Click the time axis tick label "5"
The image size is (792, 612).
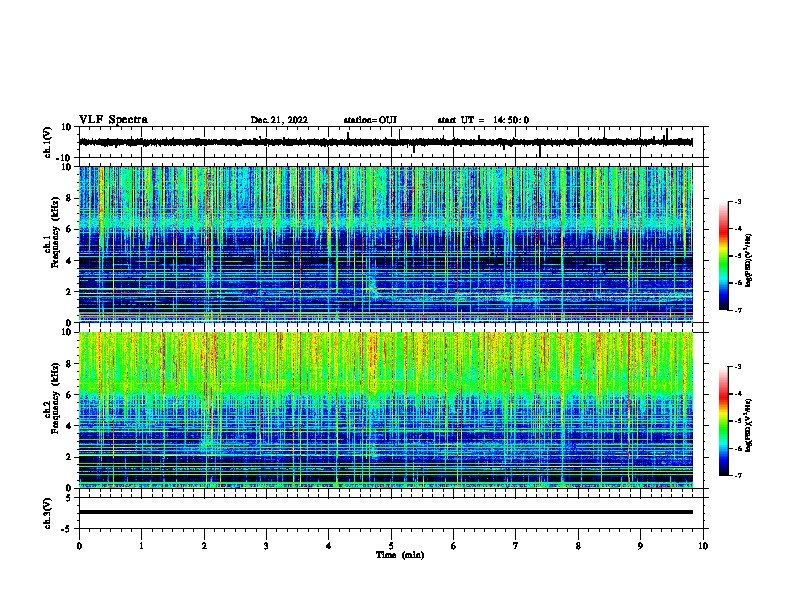391,546
